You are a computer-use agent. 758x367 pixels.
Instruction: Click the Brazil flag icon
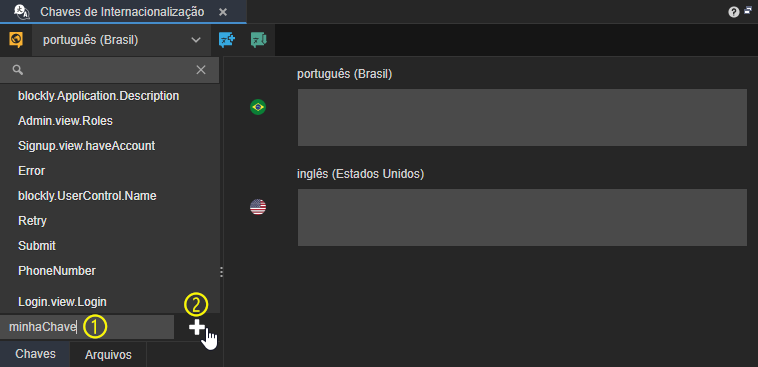(258, 107)
